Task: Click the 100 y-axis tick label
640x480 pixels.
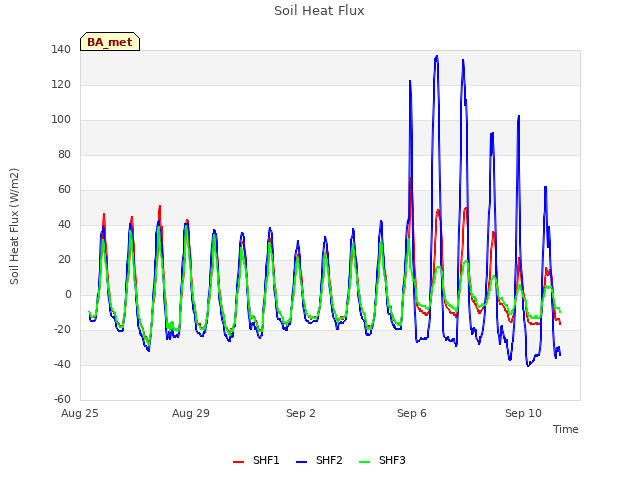Action: pos(61,120)
